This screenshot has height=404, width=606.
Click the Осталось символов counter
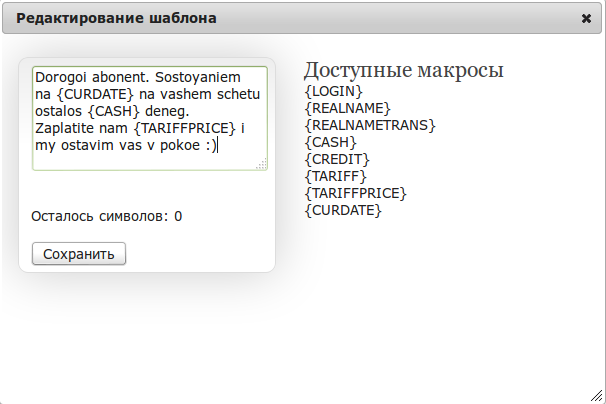tap(107, 216)
